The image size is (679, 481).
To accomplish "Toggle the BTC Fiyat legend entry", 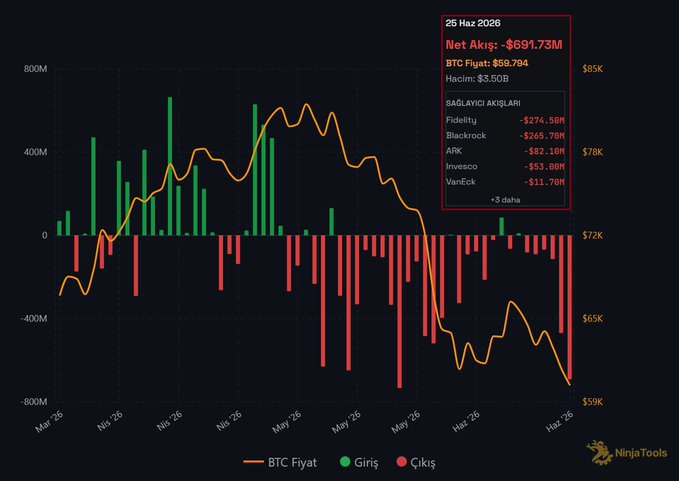I will 280,462.
